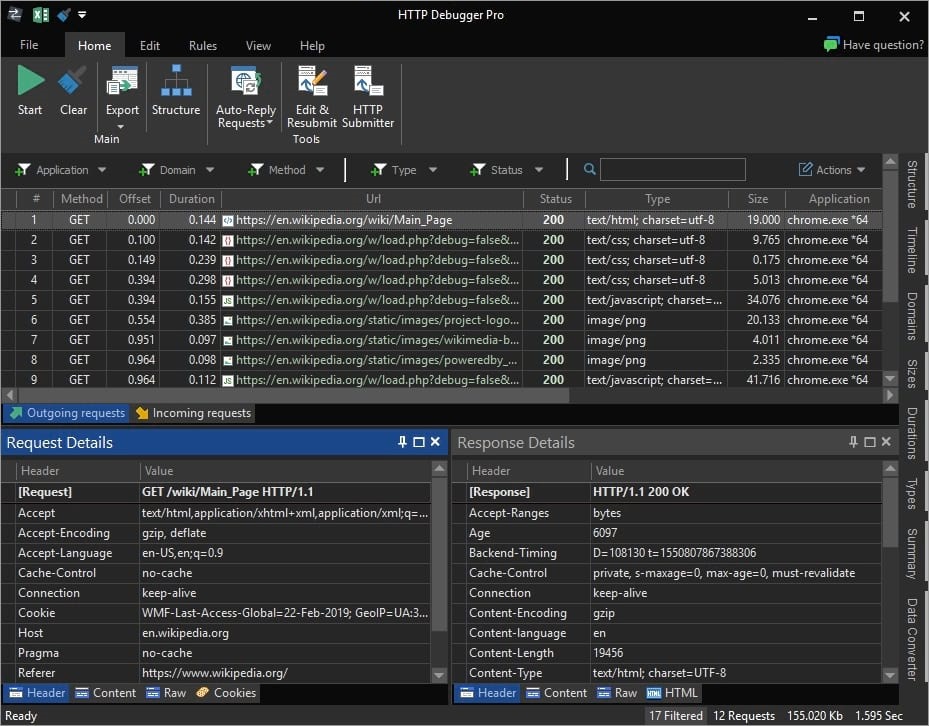Image resolution: width=929 pixels, height=726 pixels.
Task: Switch to Incoming requests tab
Action: pos(193,413)
